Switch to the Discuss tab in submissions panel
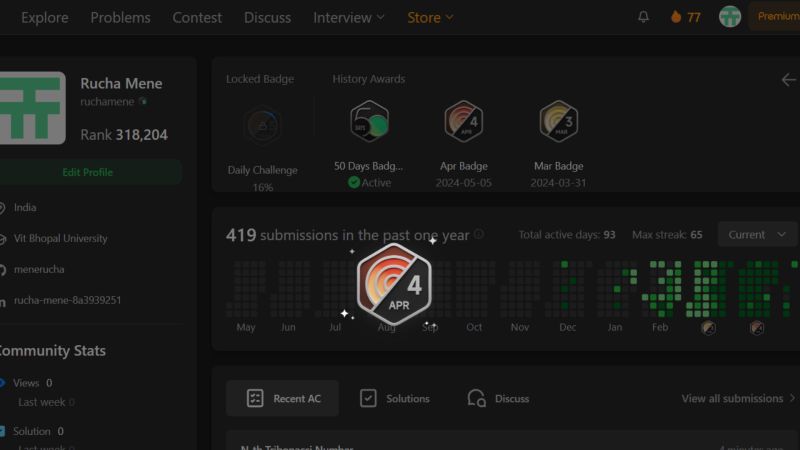 [498, 398]
